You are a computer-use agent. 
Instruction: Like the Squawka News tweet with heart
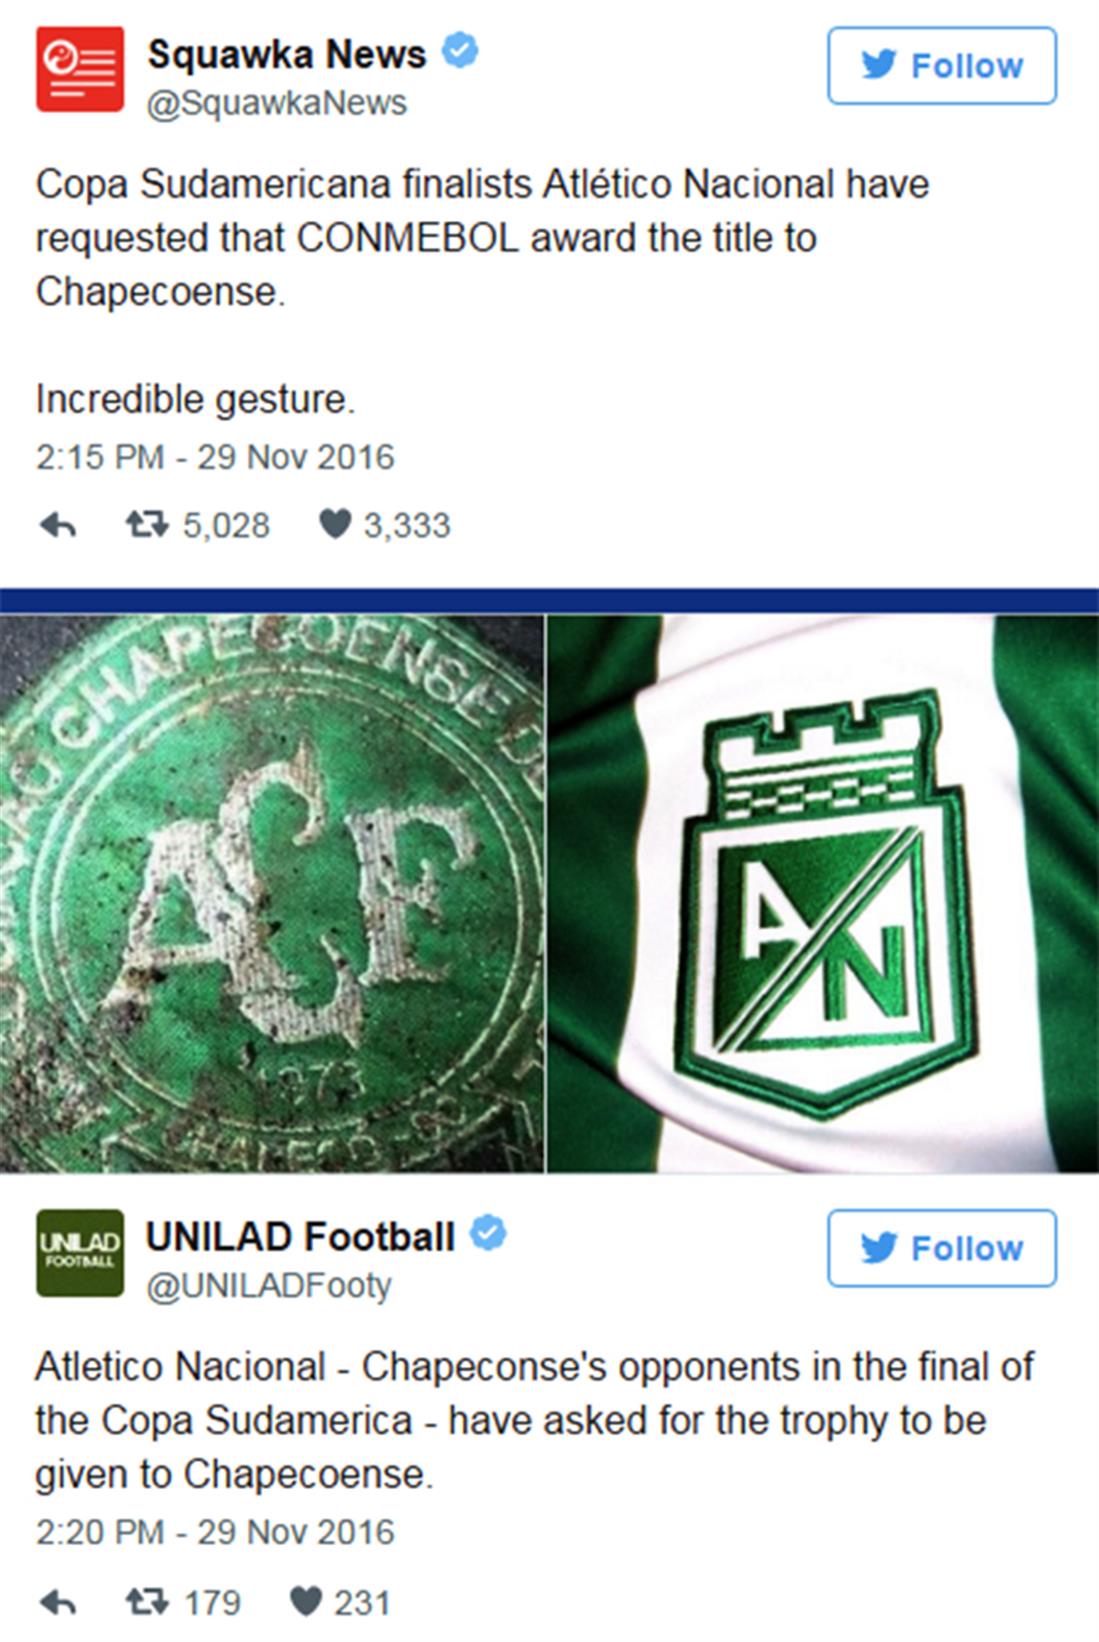pyautogui.click(x=334, y=524)
